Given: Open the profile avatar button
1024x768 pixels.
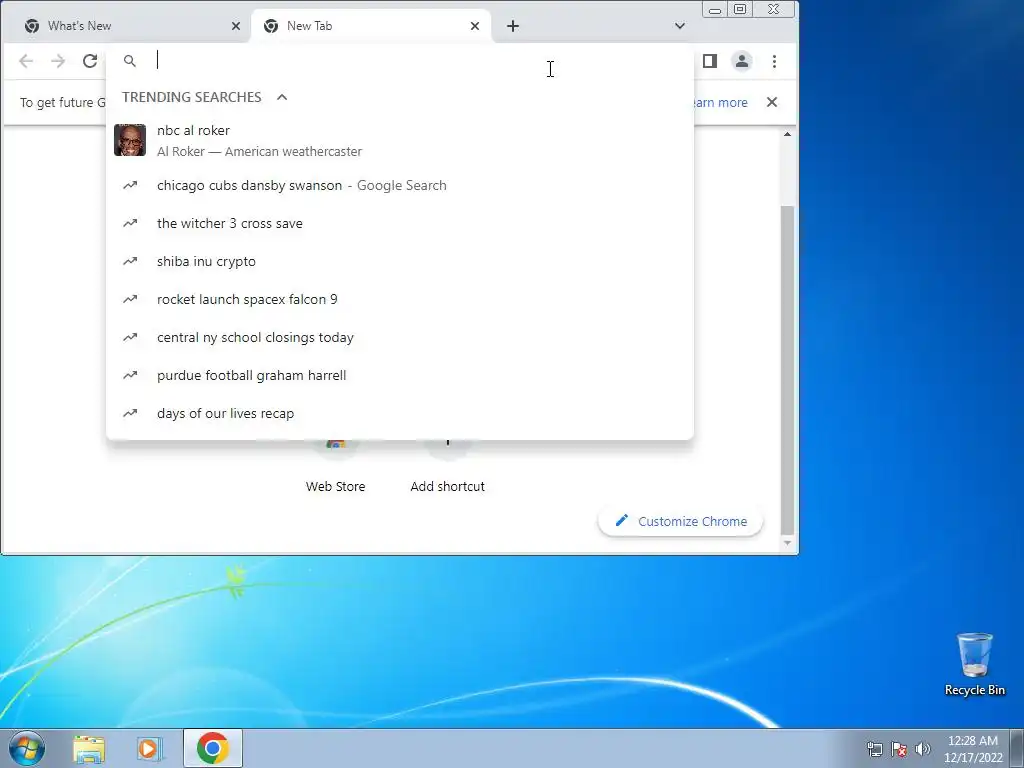Looking at the screenshot, I should [x=742, y=61].
